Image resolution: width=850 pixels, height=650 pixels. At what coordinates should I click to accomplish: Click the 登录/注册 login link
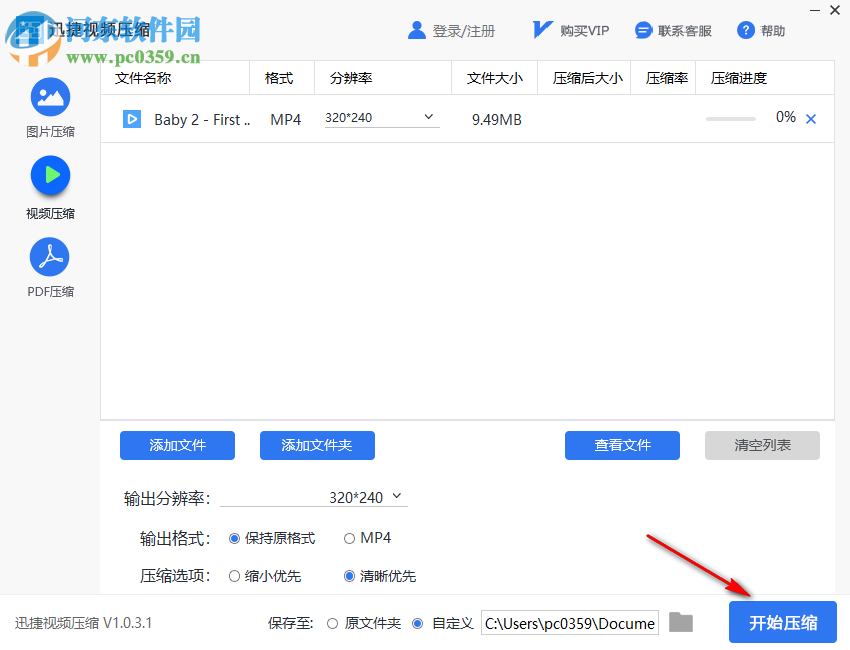[452, 29]
